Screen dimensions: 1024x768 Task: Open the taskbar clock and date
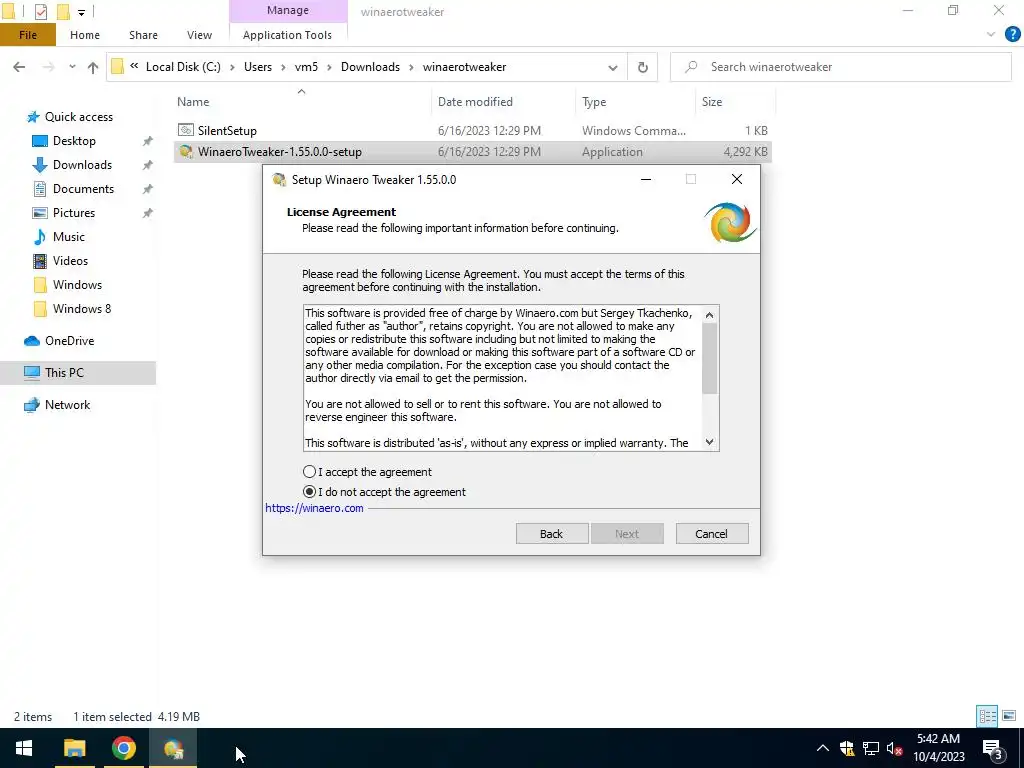(x=938, y=748)
